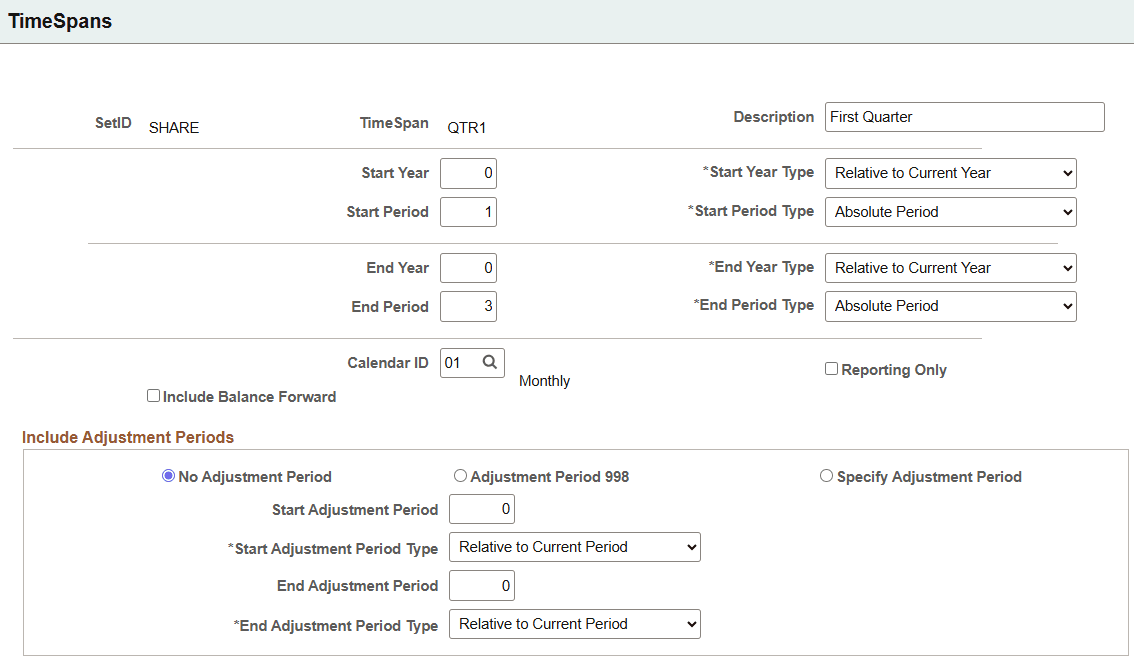Select the No Adjustment Period radio button
Screen dimensions: 1134x661
click(x=169, y=476)
